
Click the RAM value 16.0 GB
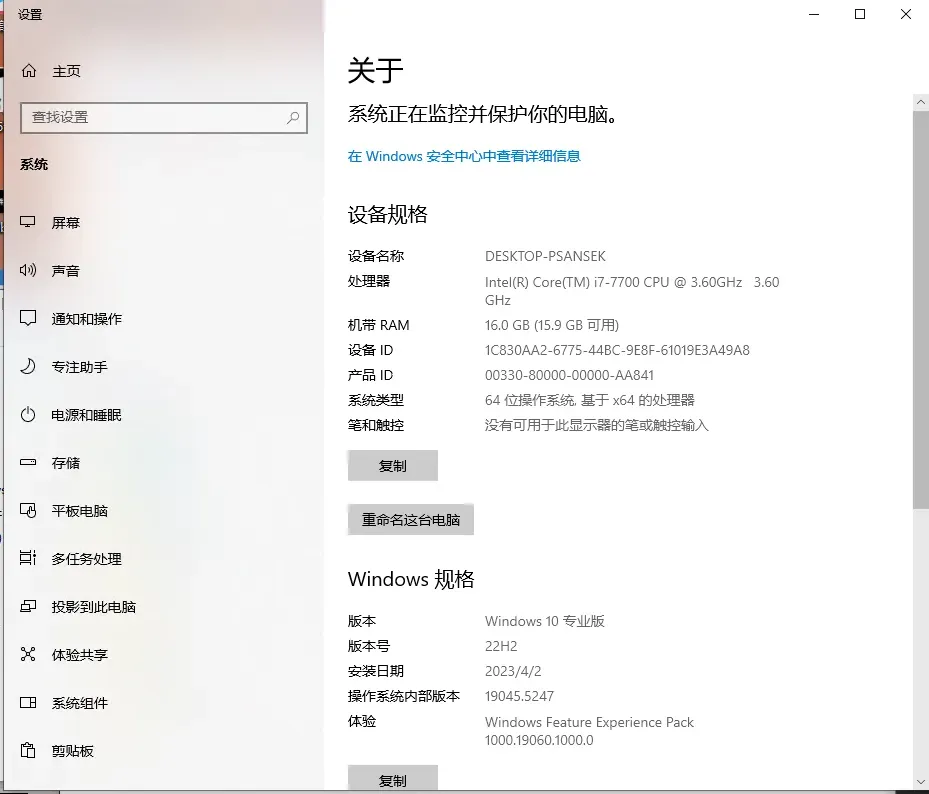[552, 325]
